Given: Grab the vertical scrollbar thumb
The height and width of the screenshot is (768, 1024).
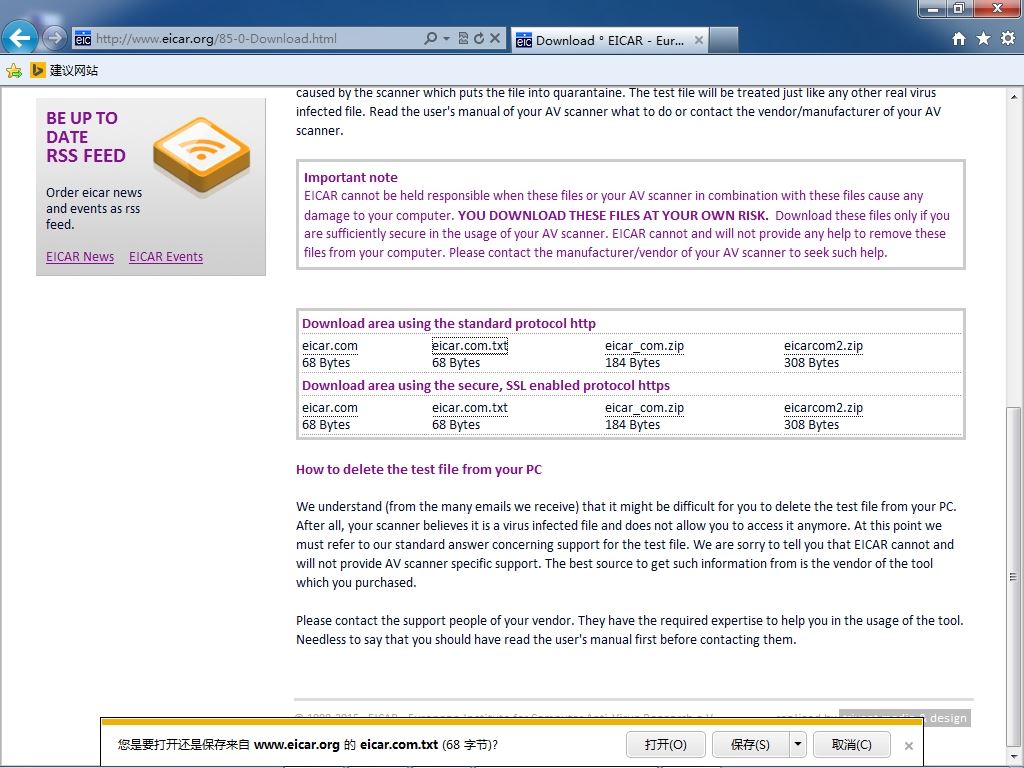Looking at the screenshot, I should [x=1014, y=576].
